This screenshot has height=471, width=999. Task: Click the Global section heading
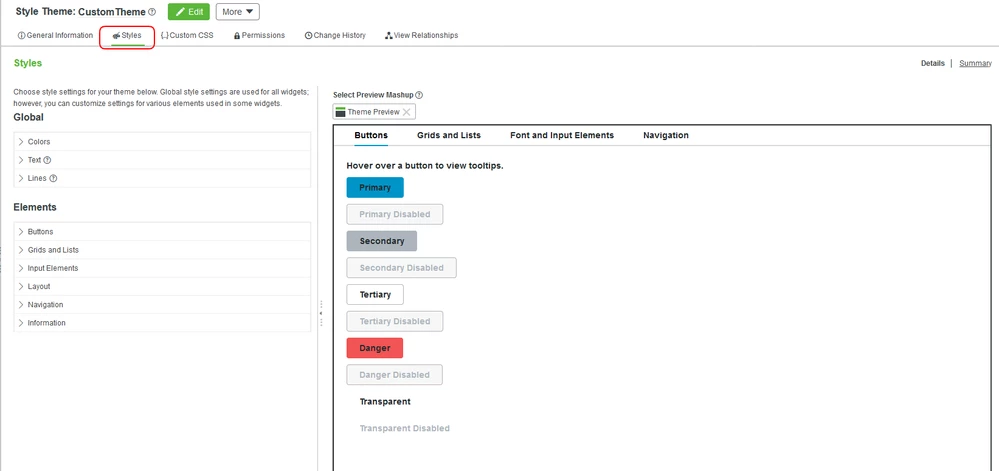coord(29,118)
